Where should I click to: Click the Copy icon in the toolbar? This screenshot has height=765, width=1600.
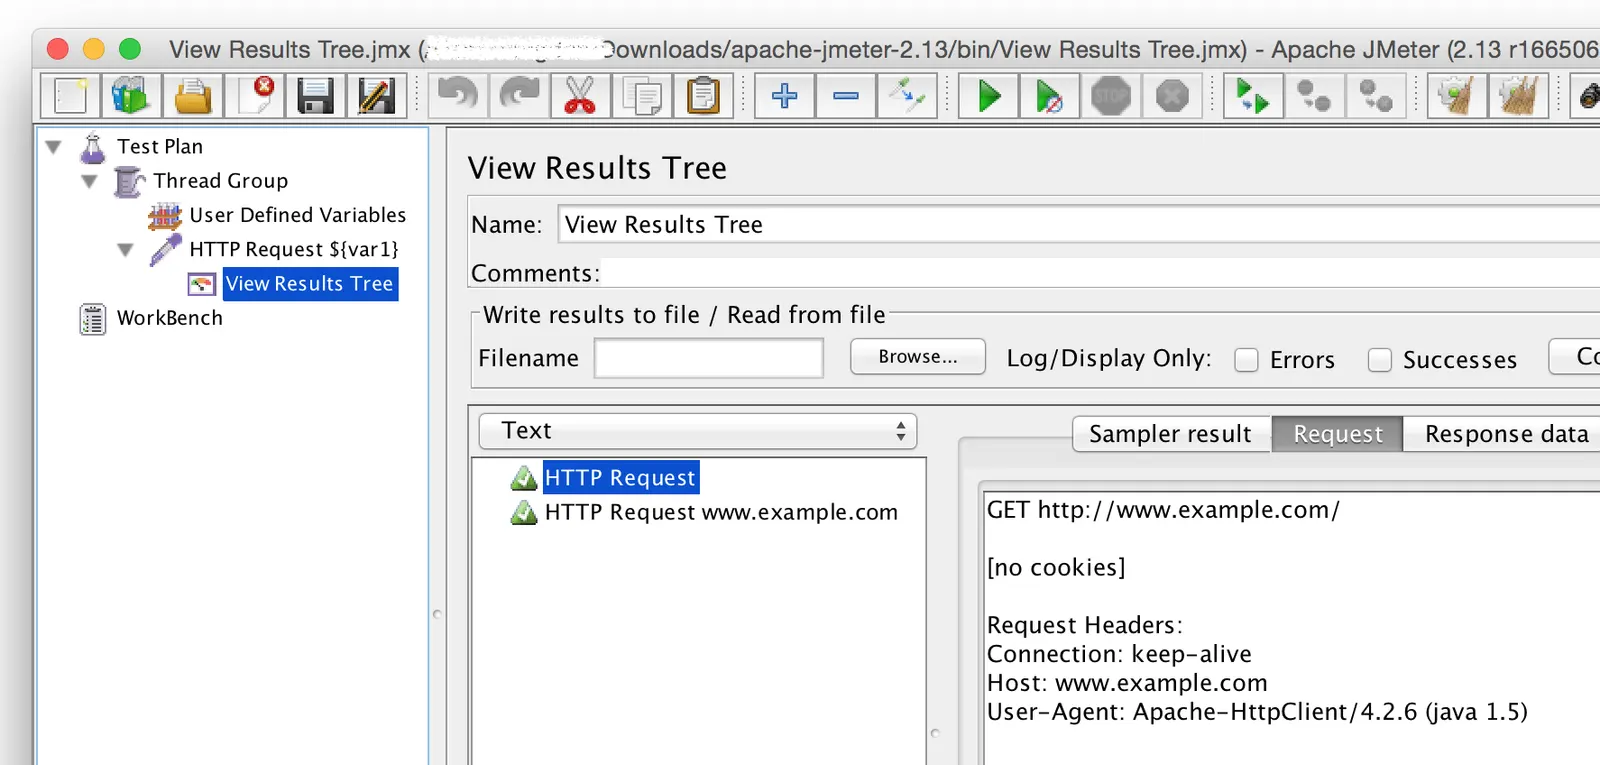[x=642, y=97]
